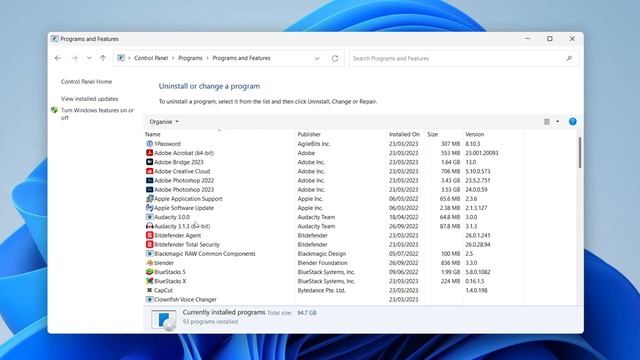Select the Apple Software Update name text
The height and width of the screenshot is (360, 640).
pyautogui.click(x=184, y=208)
